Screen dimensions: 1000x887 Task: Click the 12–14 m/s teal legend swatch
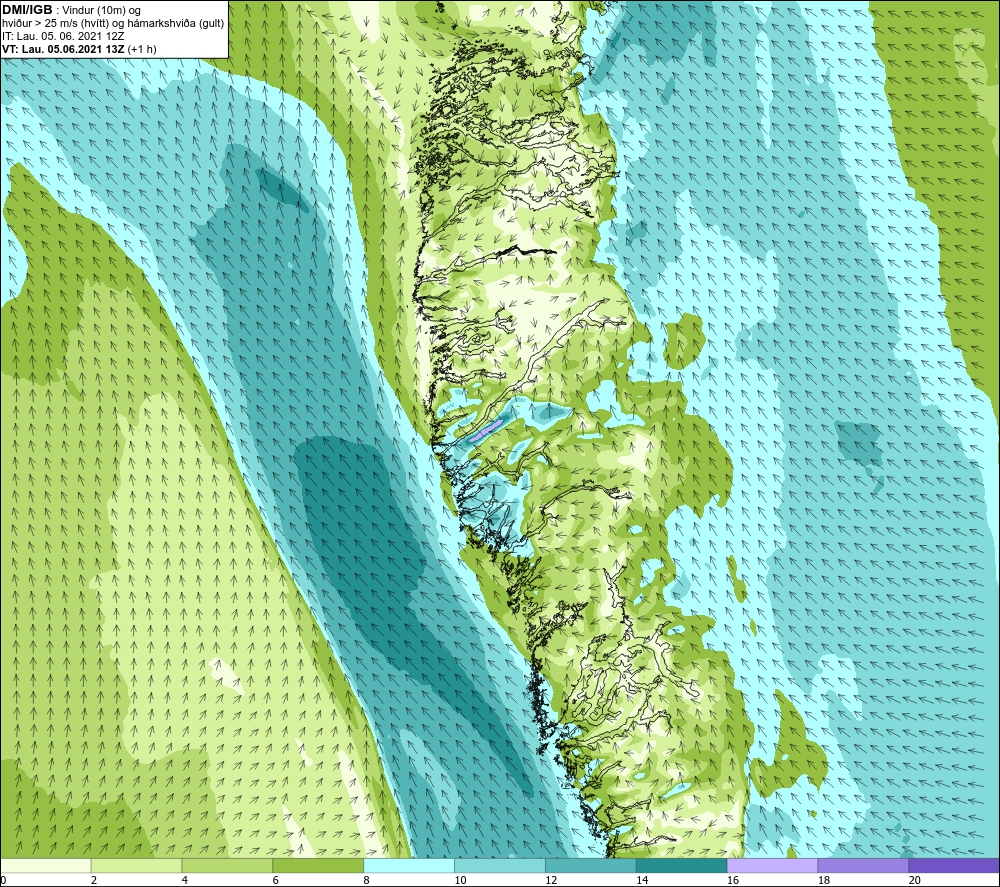point(591,865)
